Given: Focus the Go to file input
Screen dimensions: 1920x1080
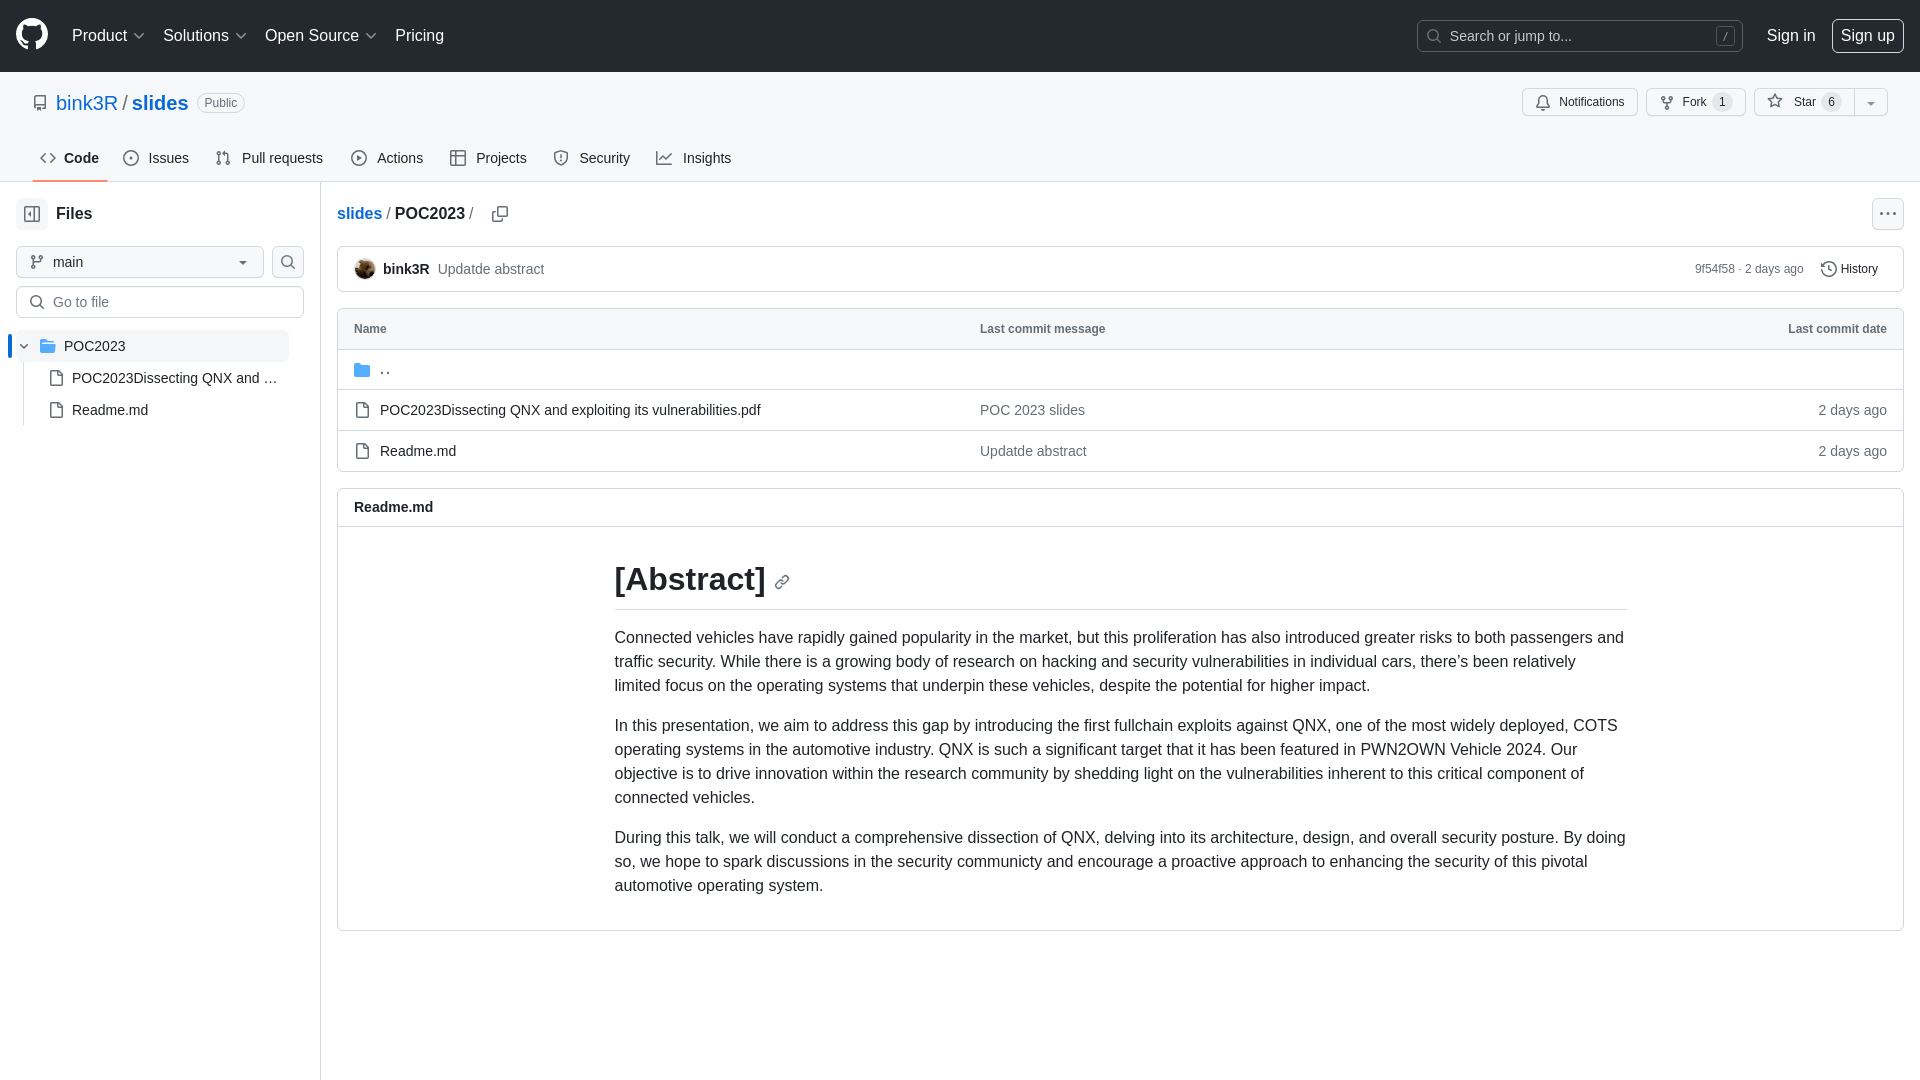Looking at the screenshot, I should tap(160, 302).
